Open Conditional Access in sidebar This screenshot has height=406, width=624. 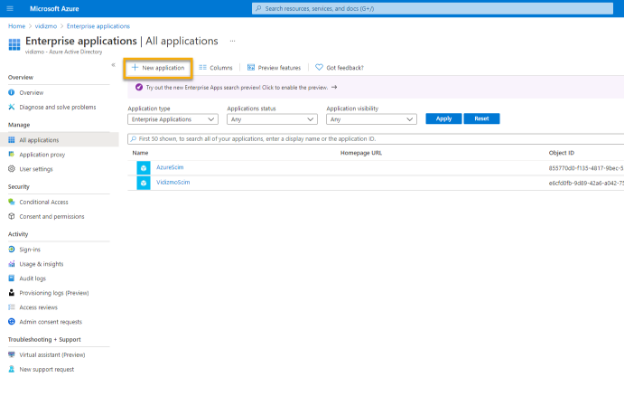(44, 201)
